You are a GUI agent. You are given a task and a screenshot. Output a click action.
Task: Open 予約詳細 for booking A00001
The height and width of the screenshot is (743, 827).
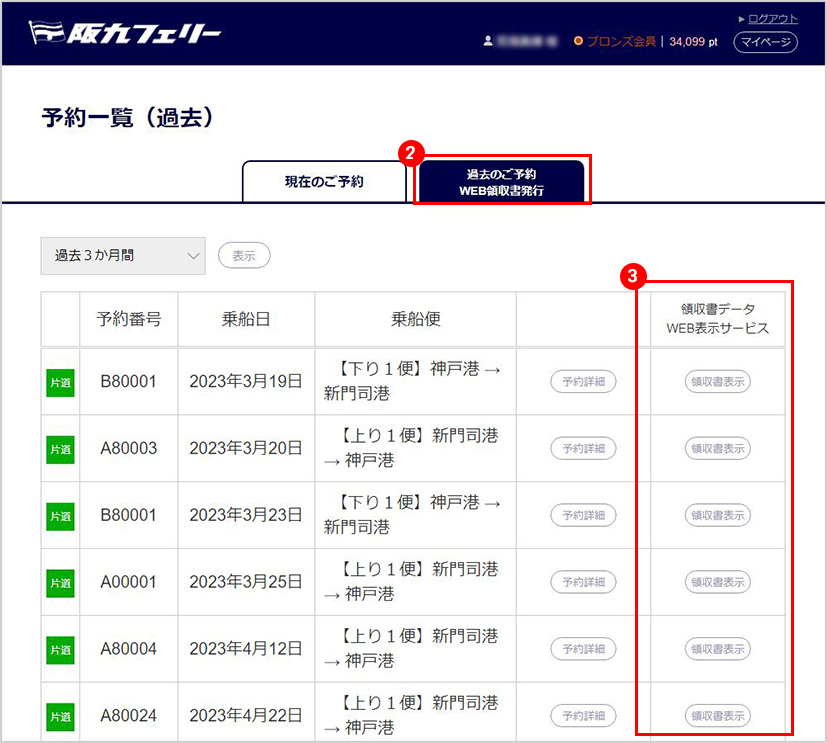(583, 582)
